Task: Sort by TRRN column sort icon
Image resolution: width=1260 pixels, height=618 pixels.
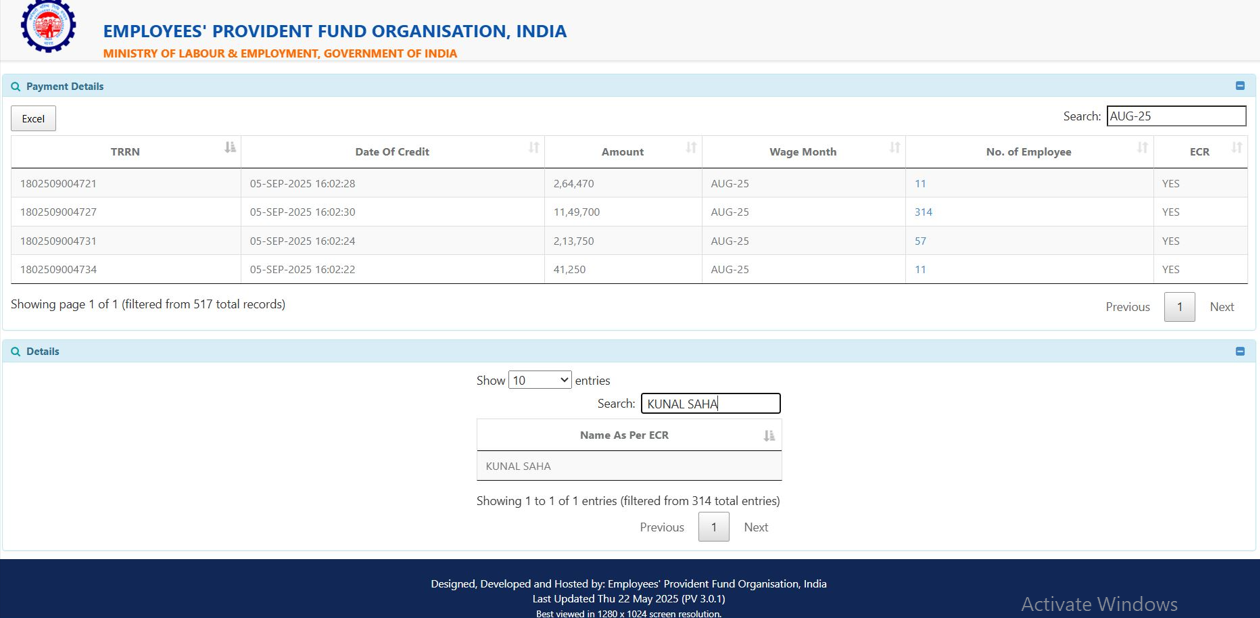Action: [x=230, y=148]
